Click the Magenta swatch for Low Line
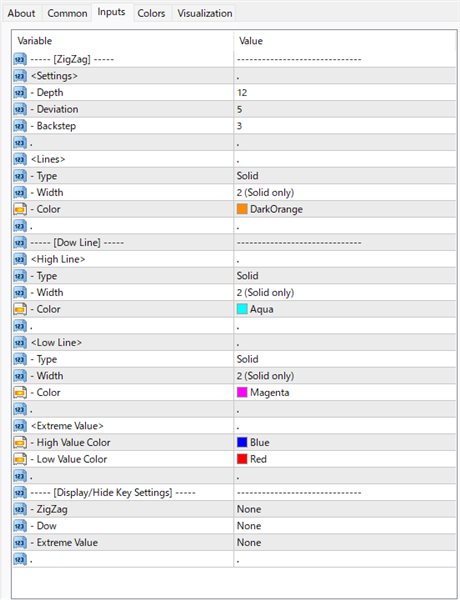 tap(242, 392)
